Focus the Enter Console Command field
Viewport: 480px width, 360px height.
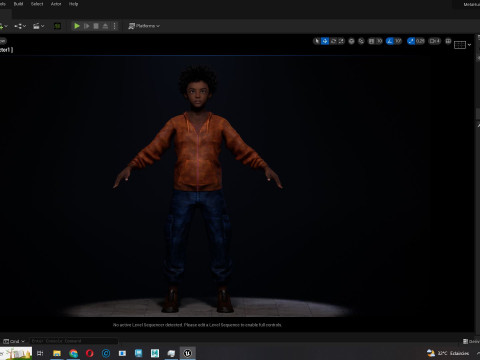click(x=73, y=341)
